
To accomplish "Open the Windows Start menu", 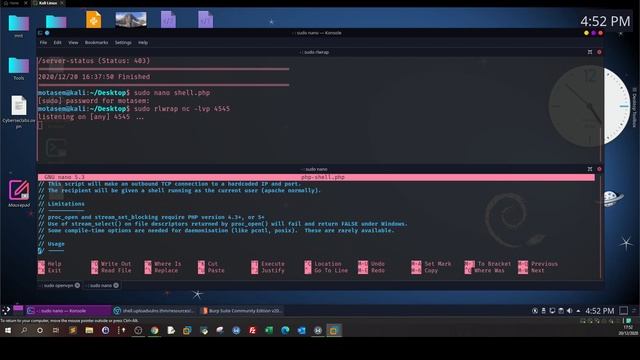I will click(7, 330).
